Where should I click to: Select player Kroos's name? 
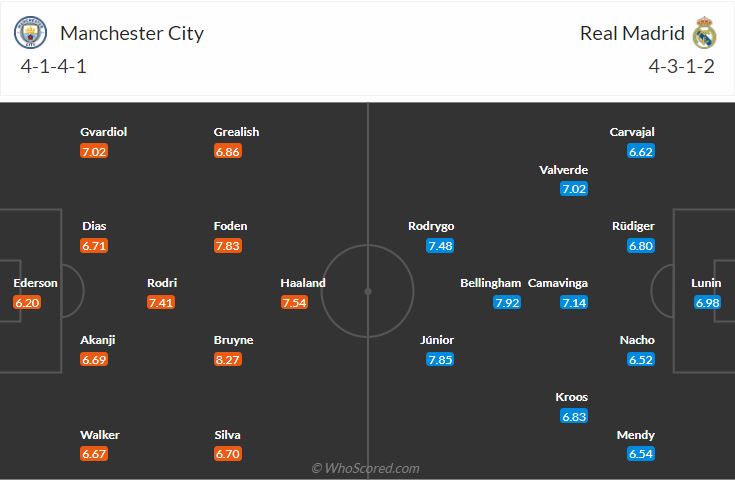pos(572,397)
